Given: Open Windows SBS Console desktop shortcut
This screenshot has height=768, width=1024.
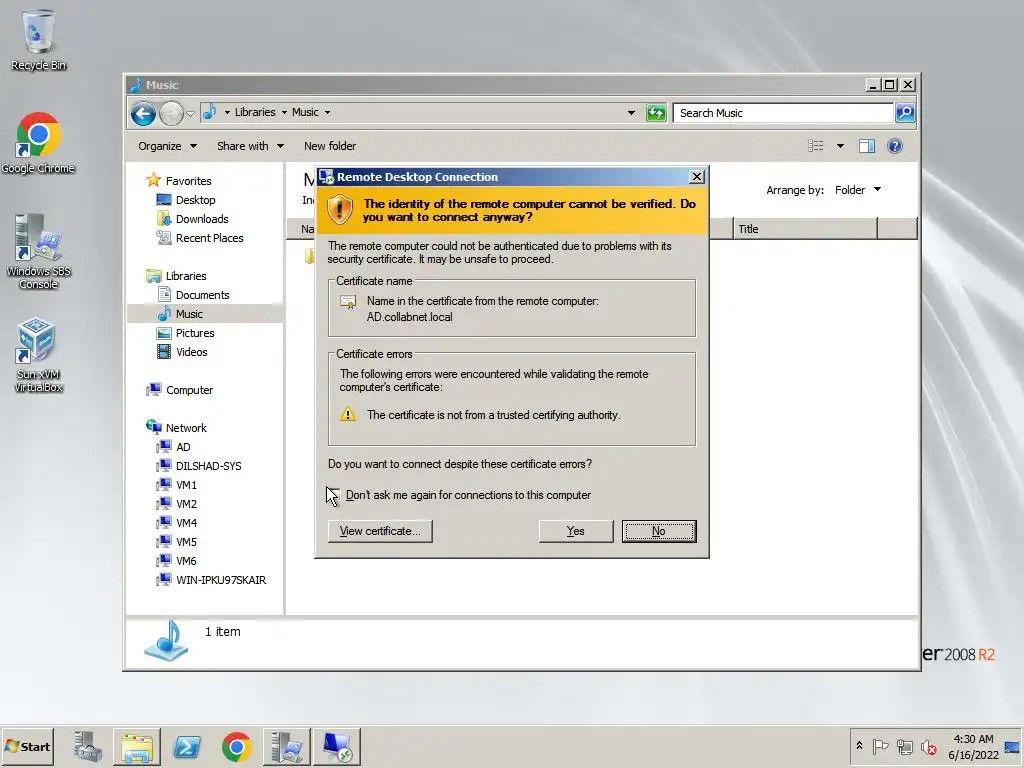Looking at the screenshot, I should click(38, 252).
